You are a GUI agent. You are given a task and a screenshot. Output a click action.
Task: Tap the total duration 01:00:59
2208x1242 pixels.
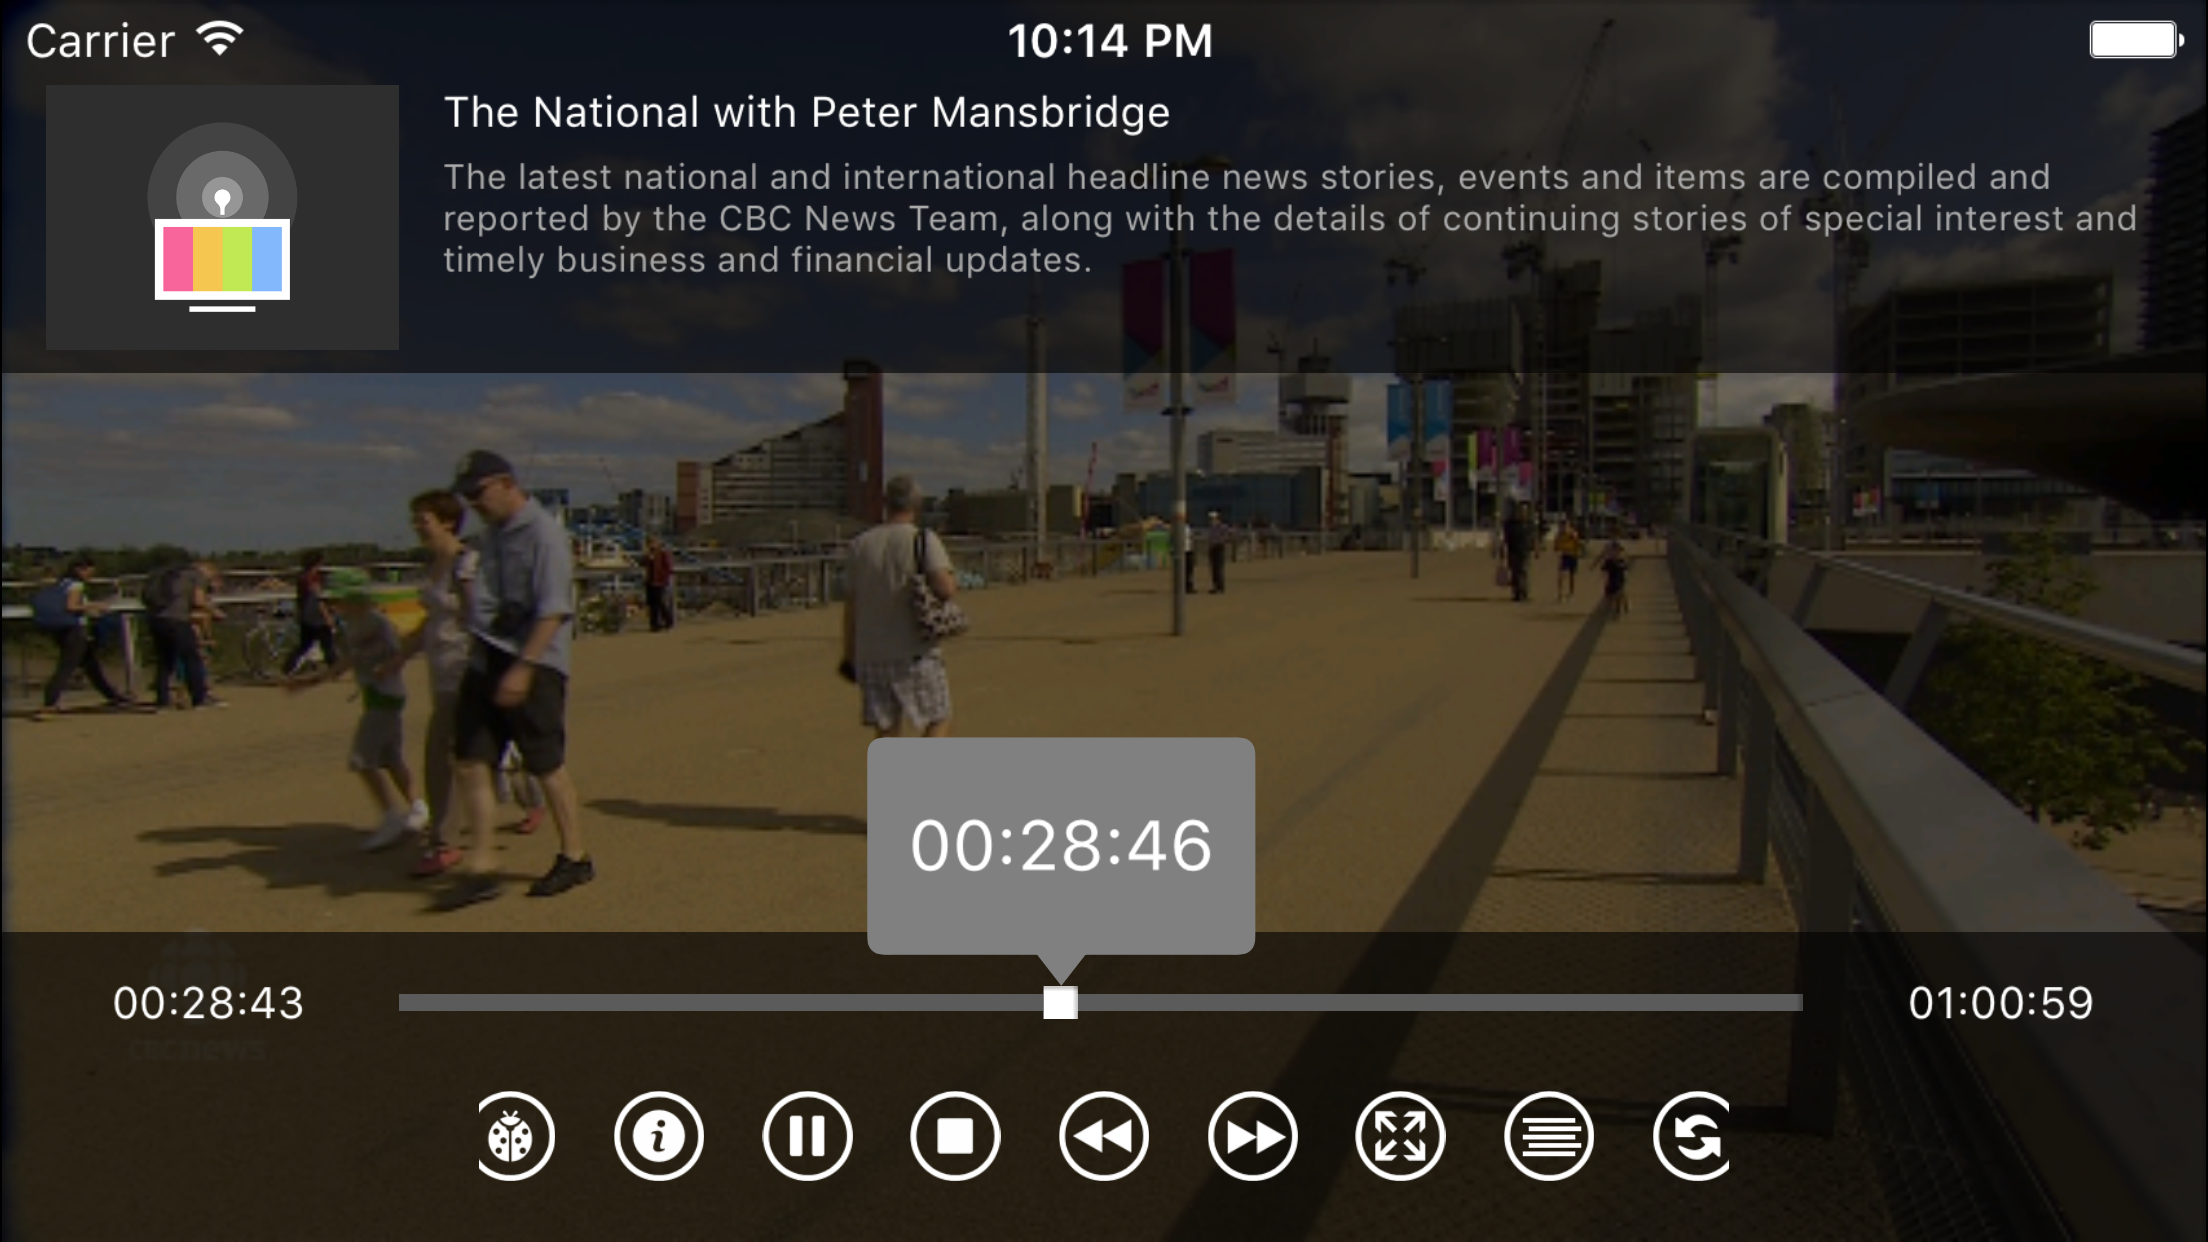tap(2001, 1003)
